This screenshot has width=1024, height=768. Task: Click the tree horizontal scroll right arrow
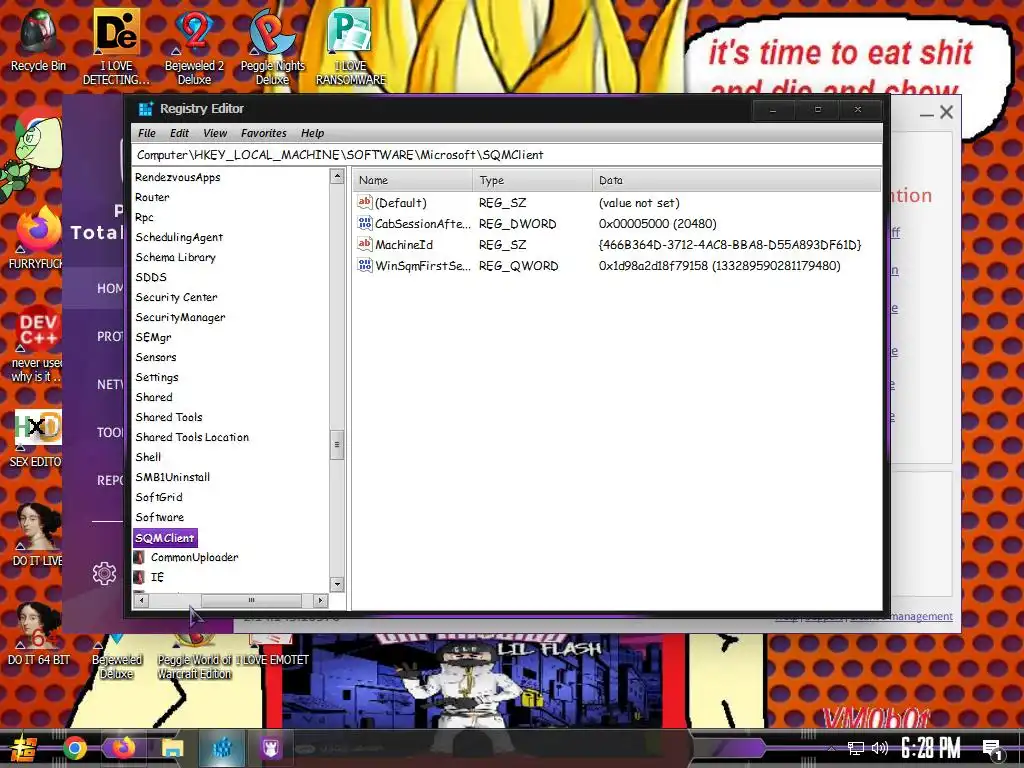(320, 600)
